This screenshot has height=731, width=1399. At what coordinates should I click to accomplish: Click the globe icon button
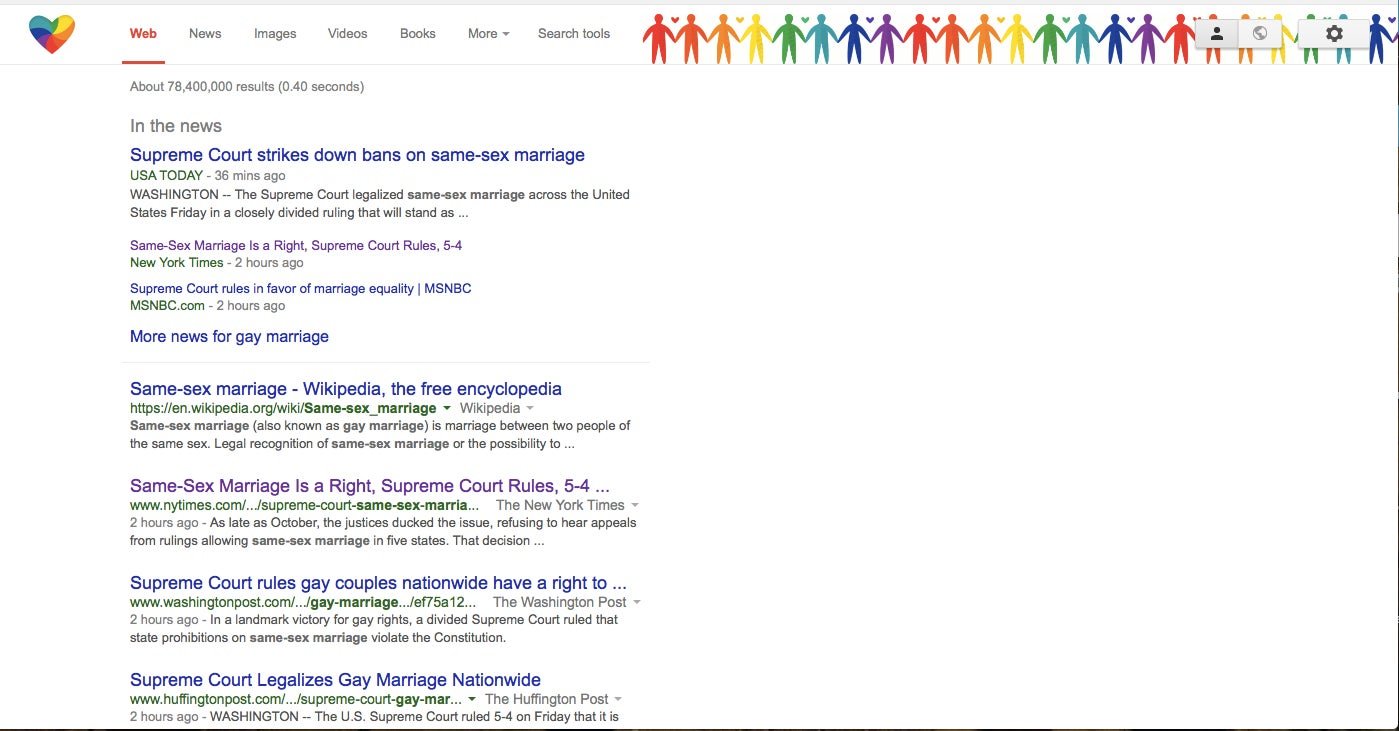pos(1259,34)
